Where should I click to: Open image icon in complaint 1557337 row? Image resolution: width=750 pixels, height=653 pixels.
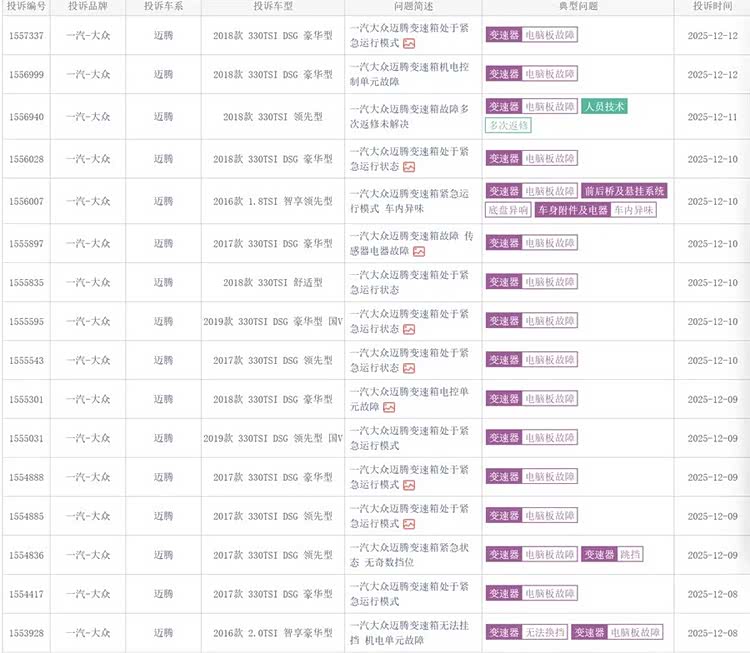coord(409,44)
